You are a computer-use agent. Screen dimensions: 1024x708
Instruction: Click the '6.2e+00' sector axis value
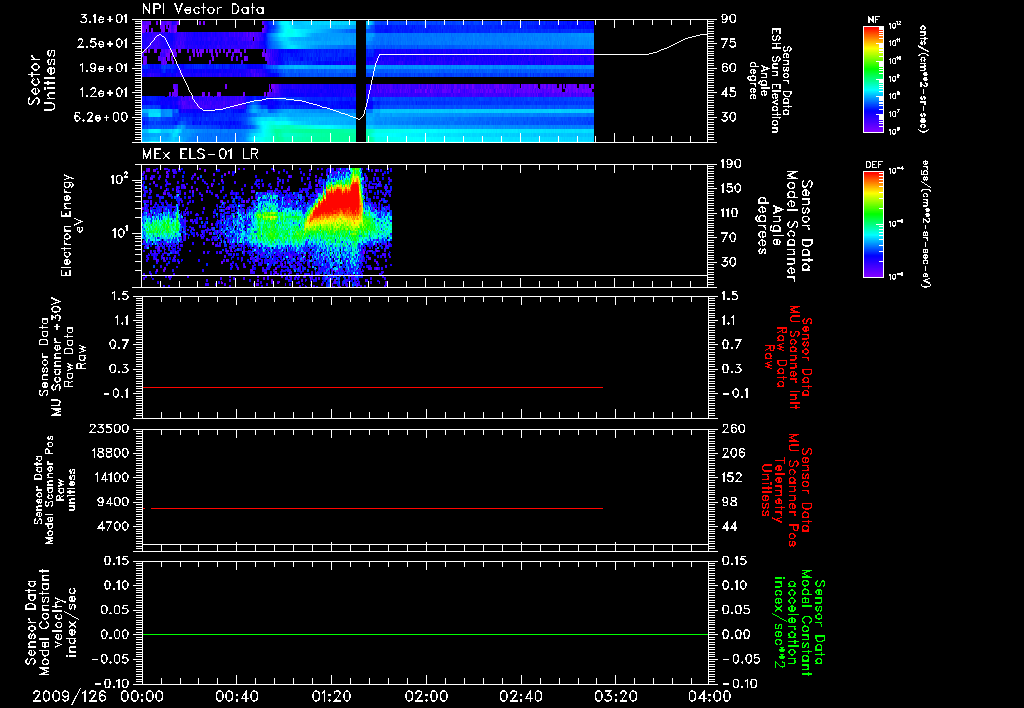(104, 117)
